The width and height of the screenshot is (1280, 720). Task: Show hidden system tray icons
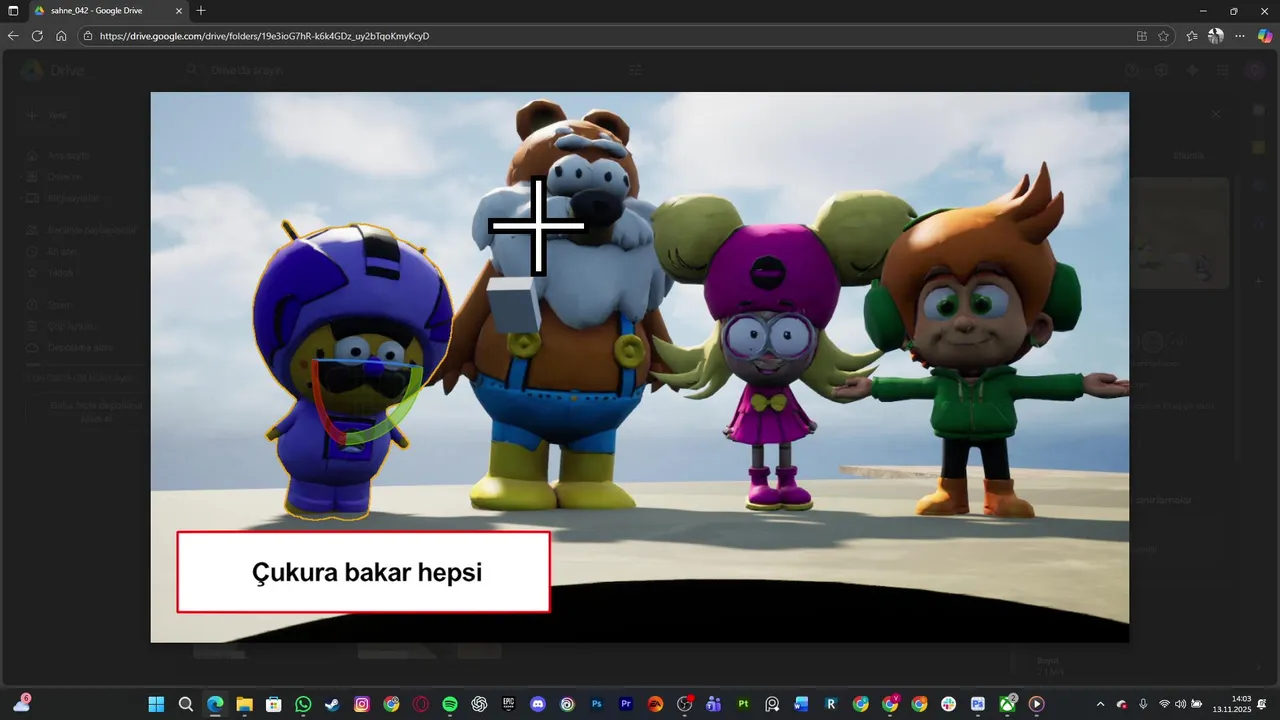pyautogui.click(x=1101, y=704)
